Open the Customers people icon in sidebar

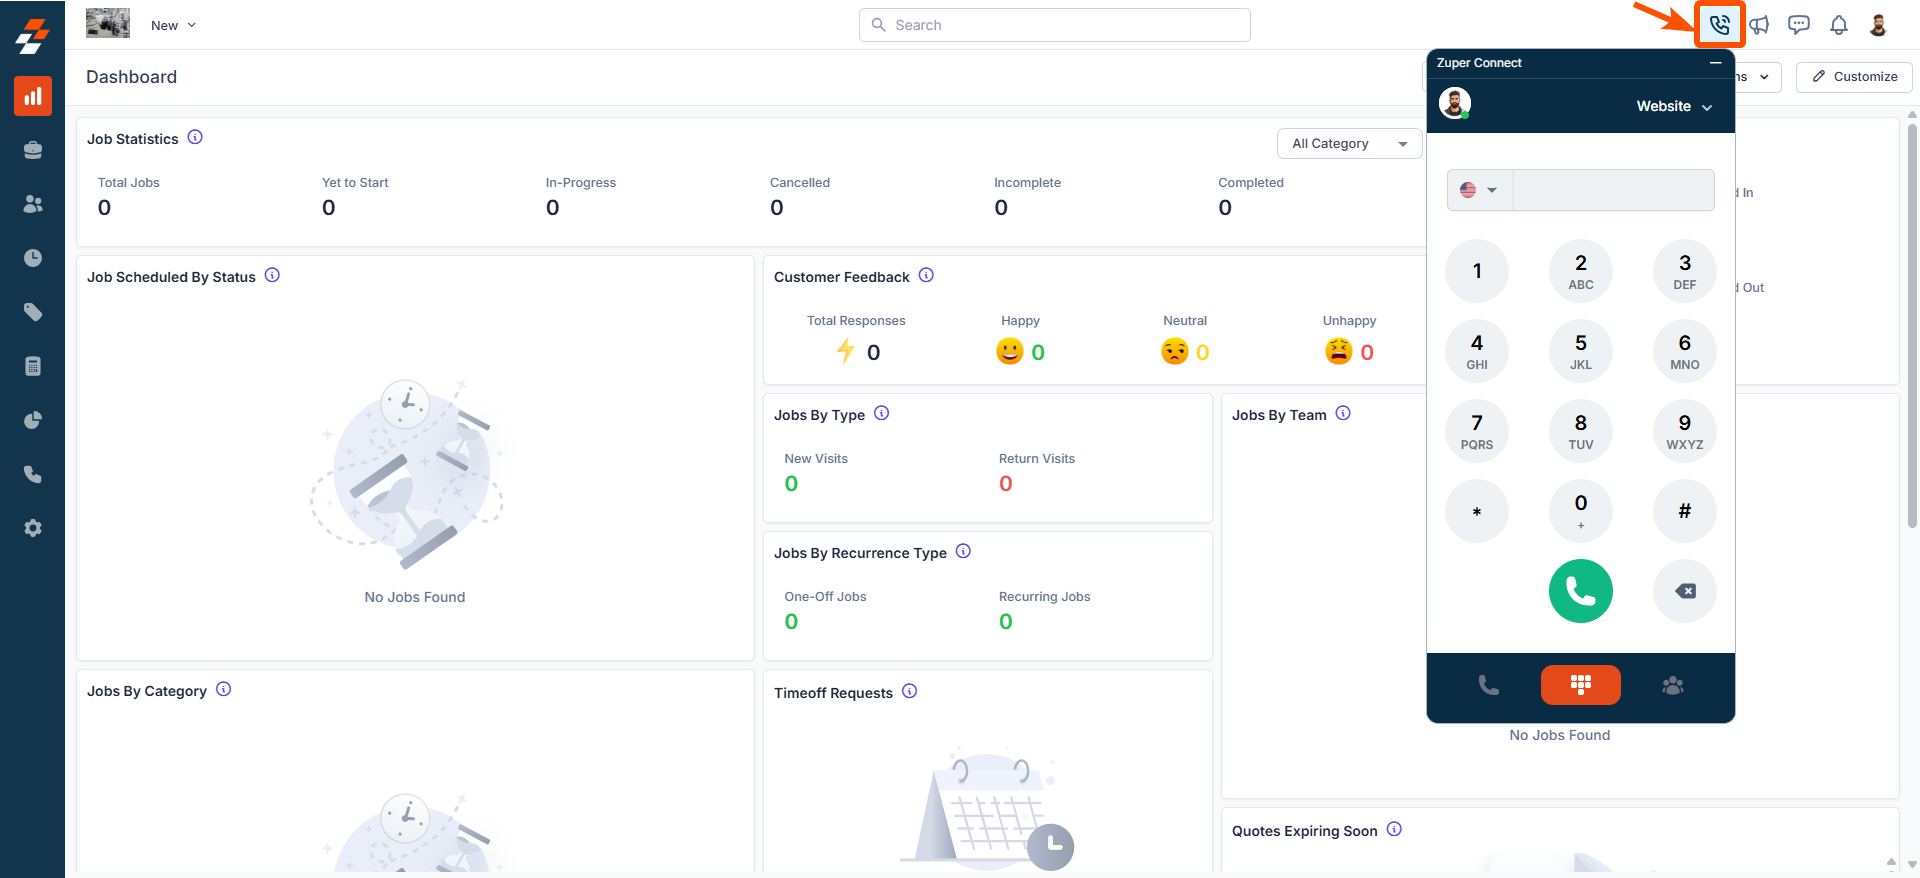pyautogui.click(x=33, y=204)
